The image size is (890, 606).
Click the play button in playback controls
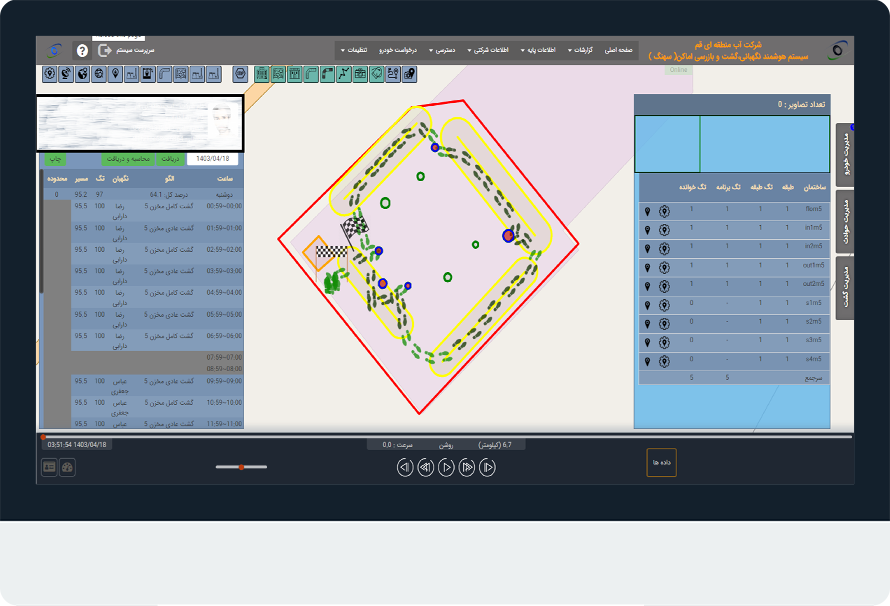[x=446, y=467]
